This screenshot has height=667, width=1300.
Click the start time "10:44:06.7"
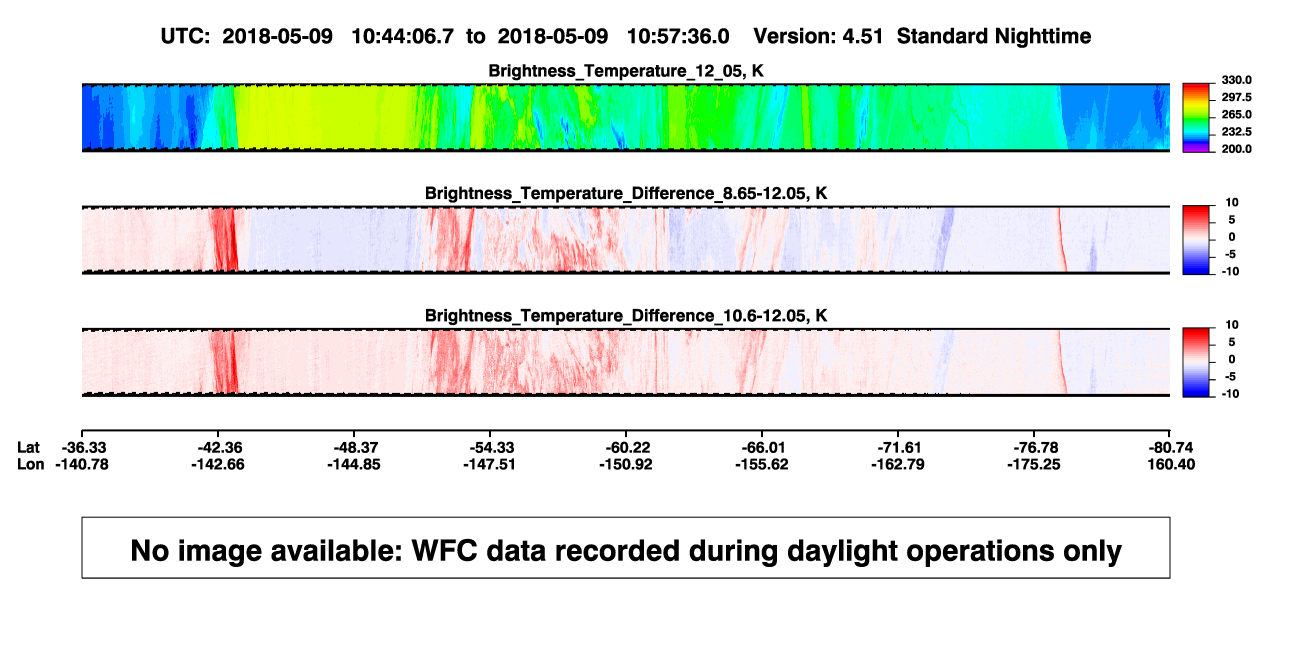pos(402,36)
